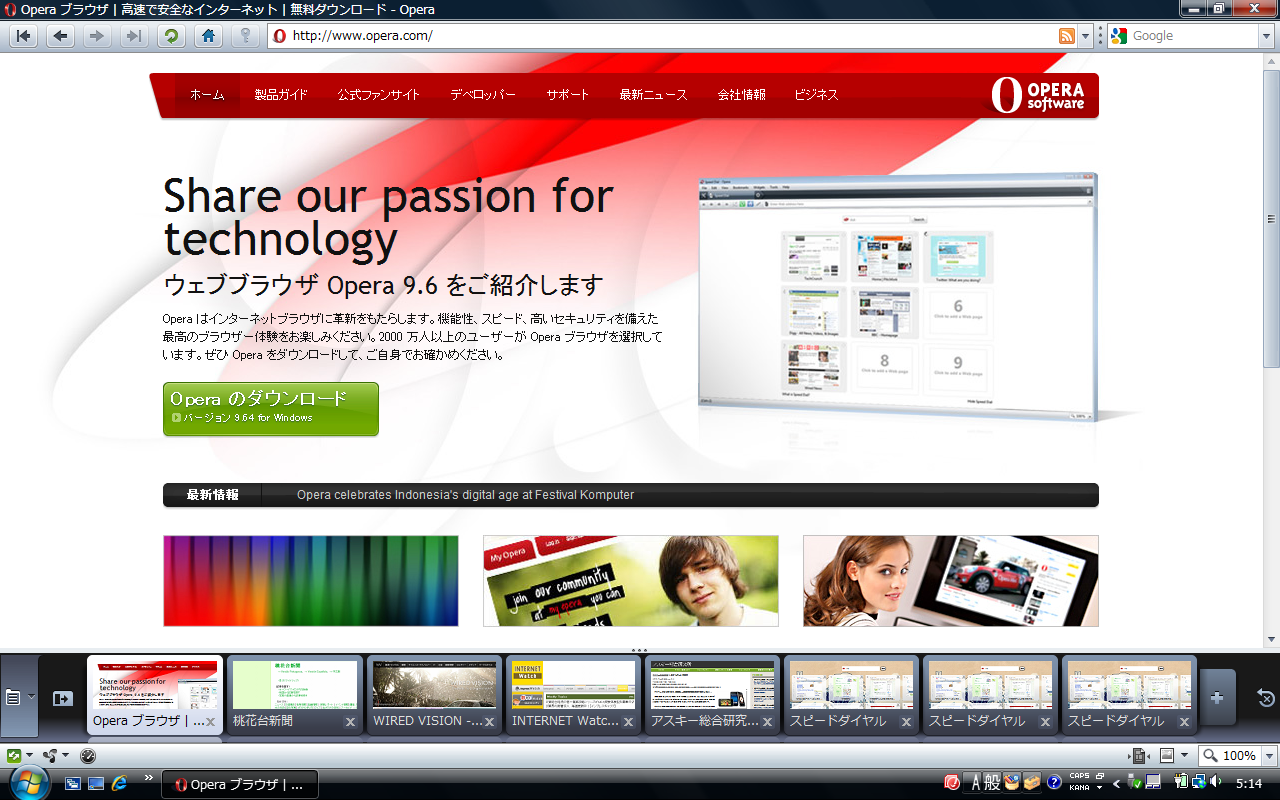This screenshot has height=800, width=1280.
Task: Click the Opera Software logo
Action: 1038,95
